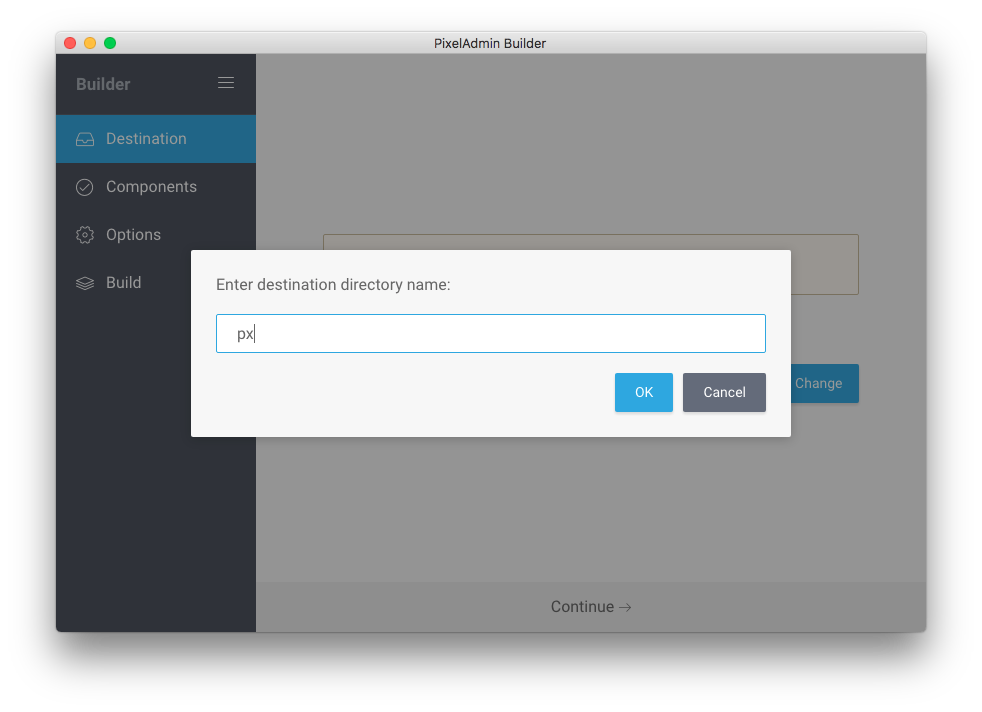Click the Builder heading in the sidebar

[103, 84]
